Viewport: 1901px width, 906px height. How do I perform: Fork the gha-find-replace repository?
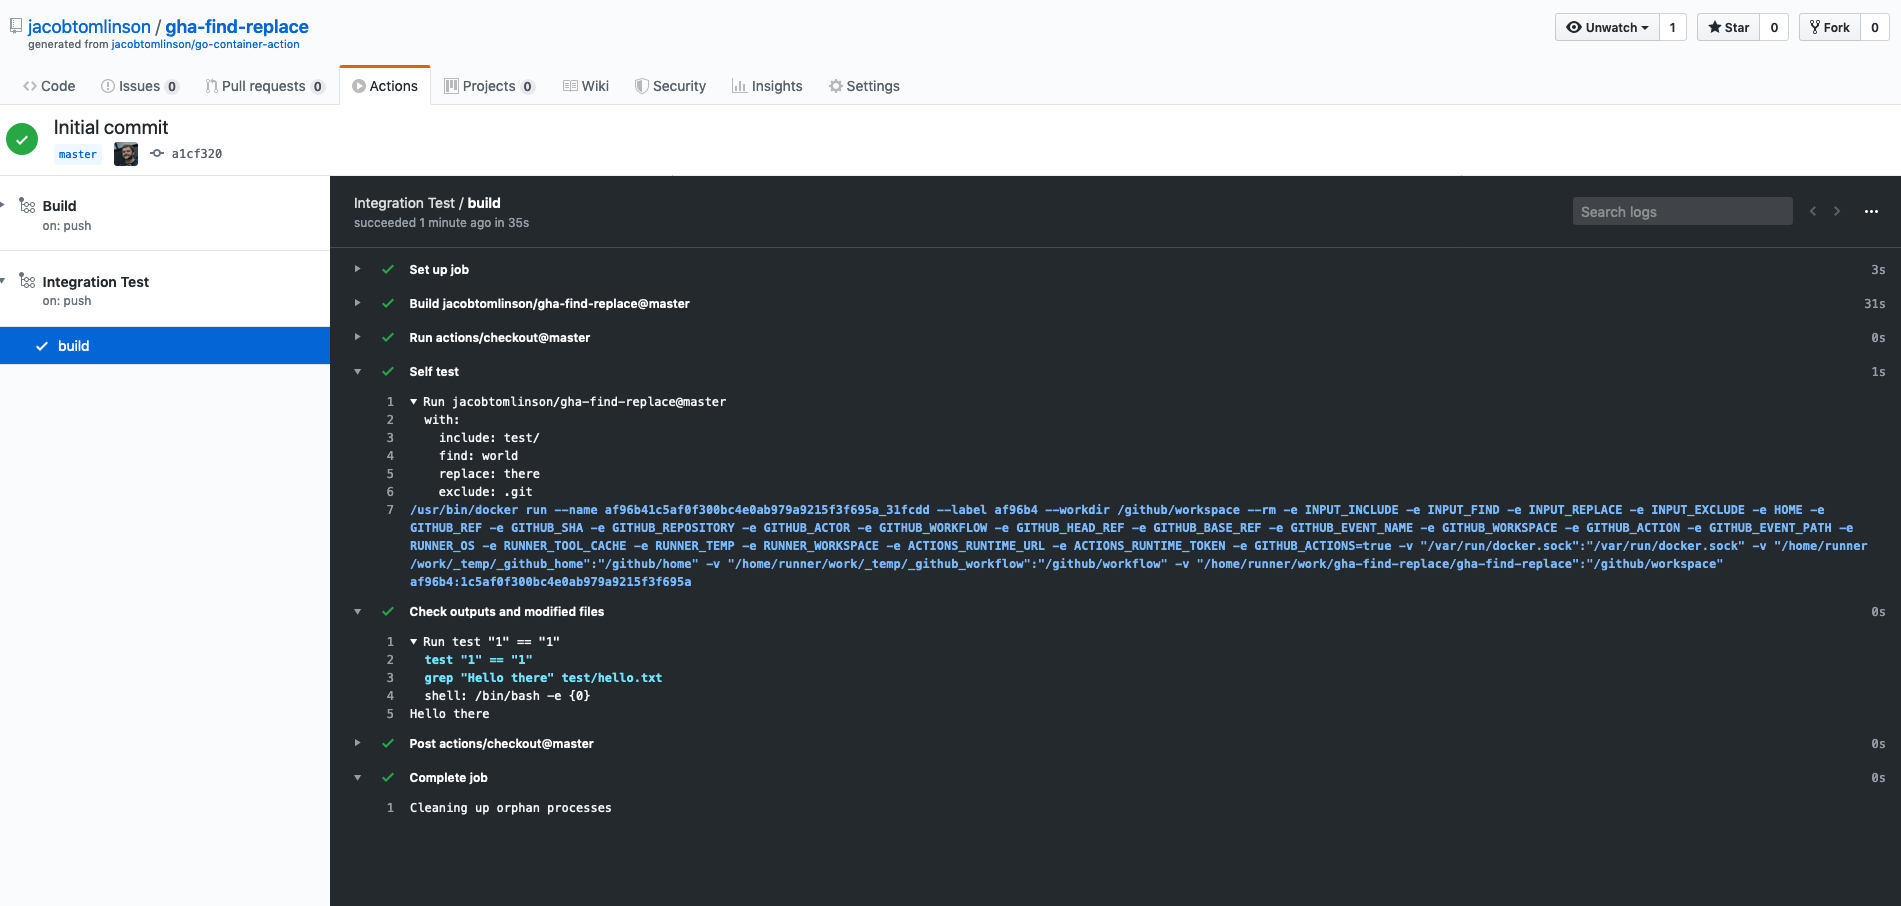coord(1829,27)
